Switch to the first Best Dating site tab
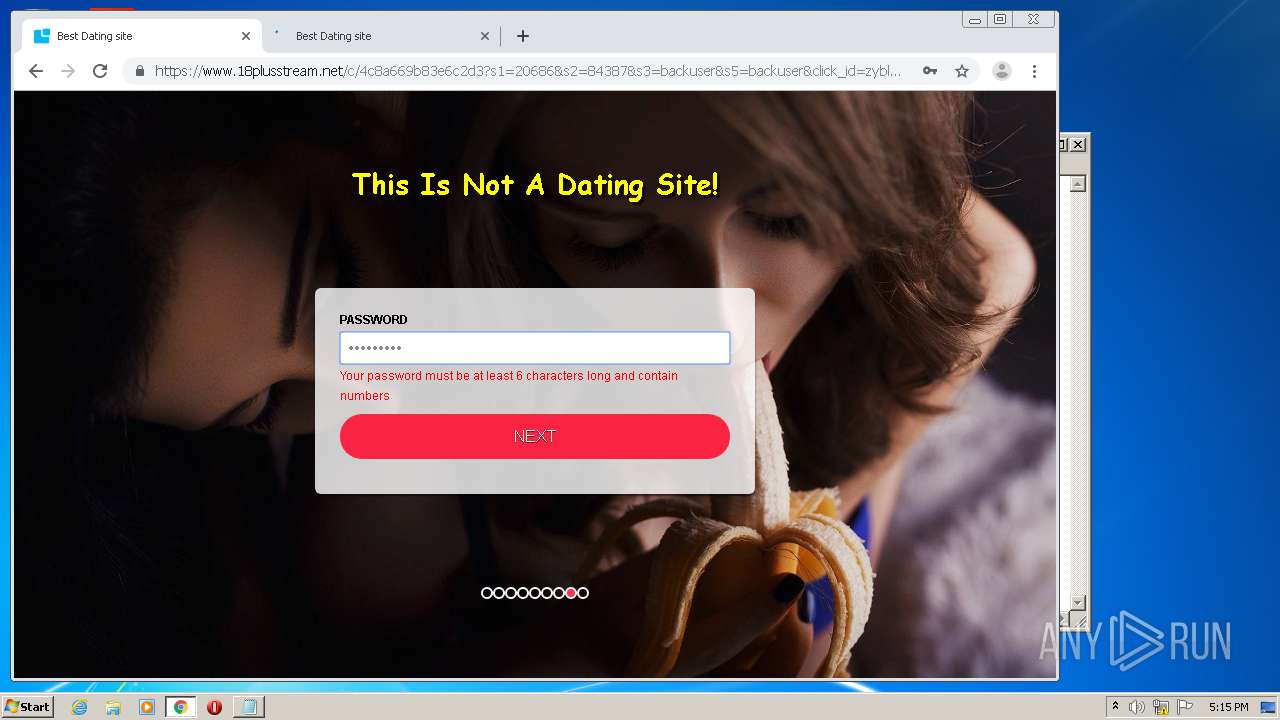This screenshot has width=1280, height=720. (141, 36)
